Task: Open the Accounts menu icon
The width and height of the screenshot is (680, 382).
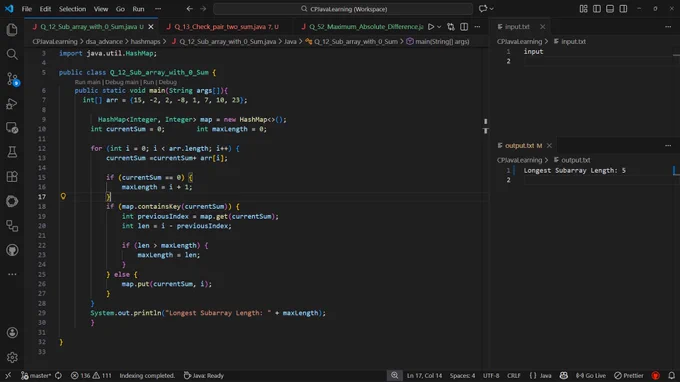Action: 12,333
